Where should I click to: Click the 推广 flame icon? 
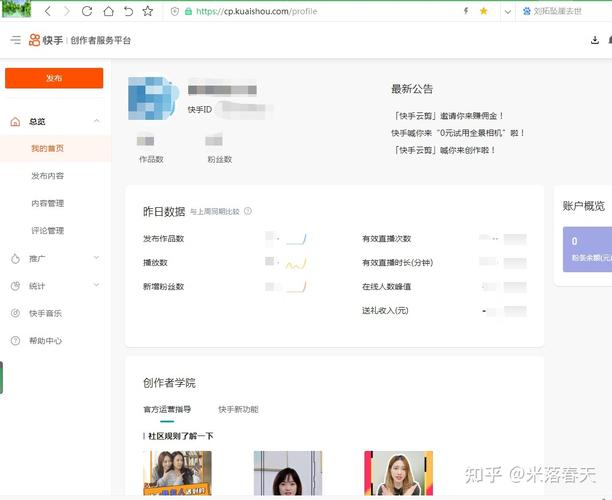click(15, 258)
